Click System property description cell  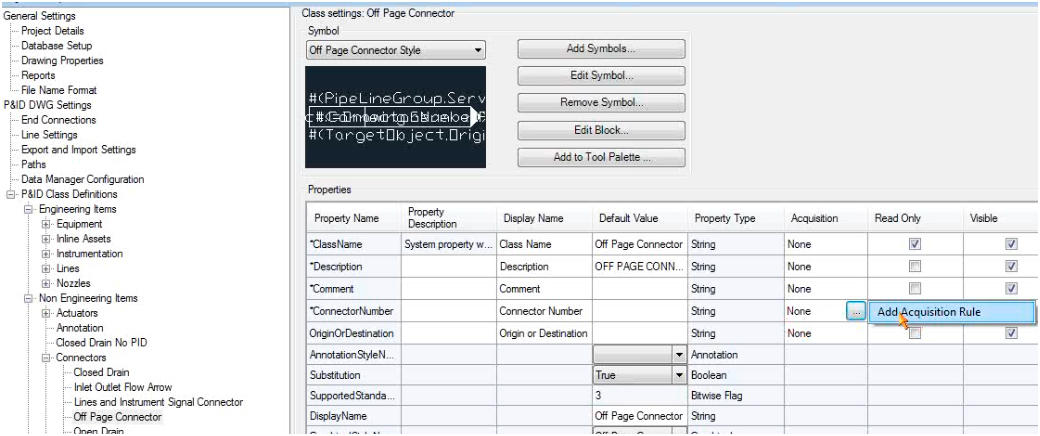[448, 244]
